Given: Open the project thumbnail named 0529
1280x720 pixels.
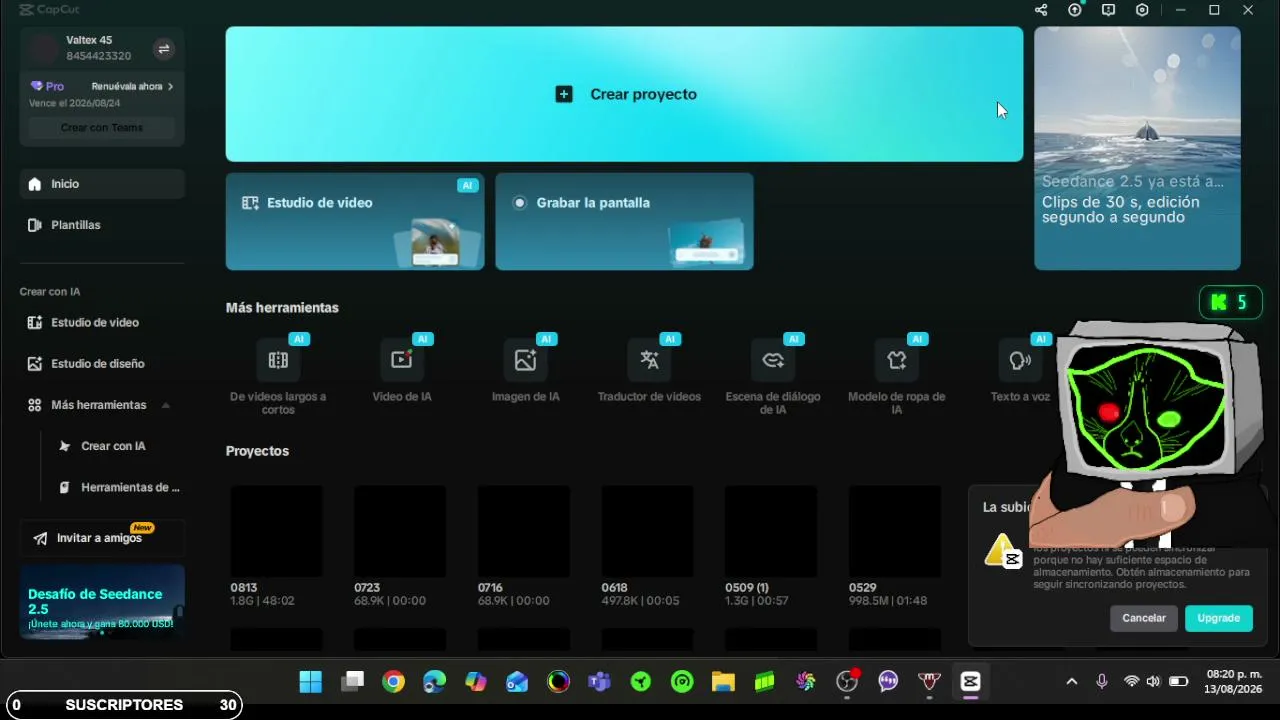Looking at the screenshot, I should (895, 531).
